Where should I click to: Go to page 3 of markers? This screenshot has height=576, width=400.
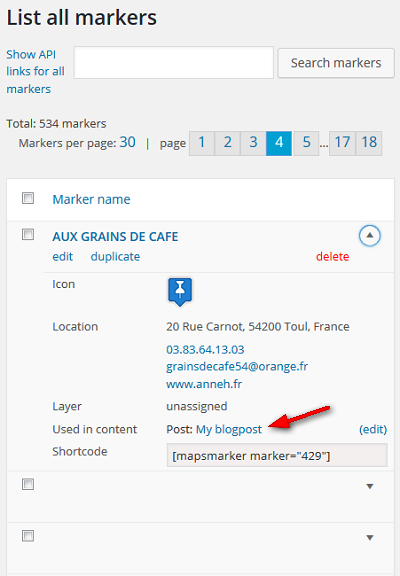[x=253, y=143]
